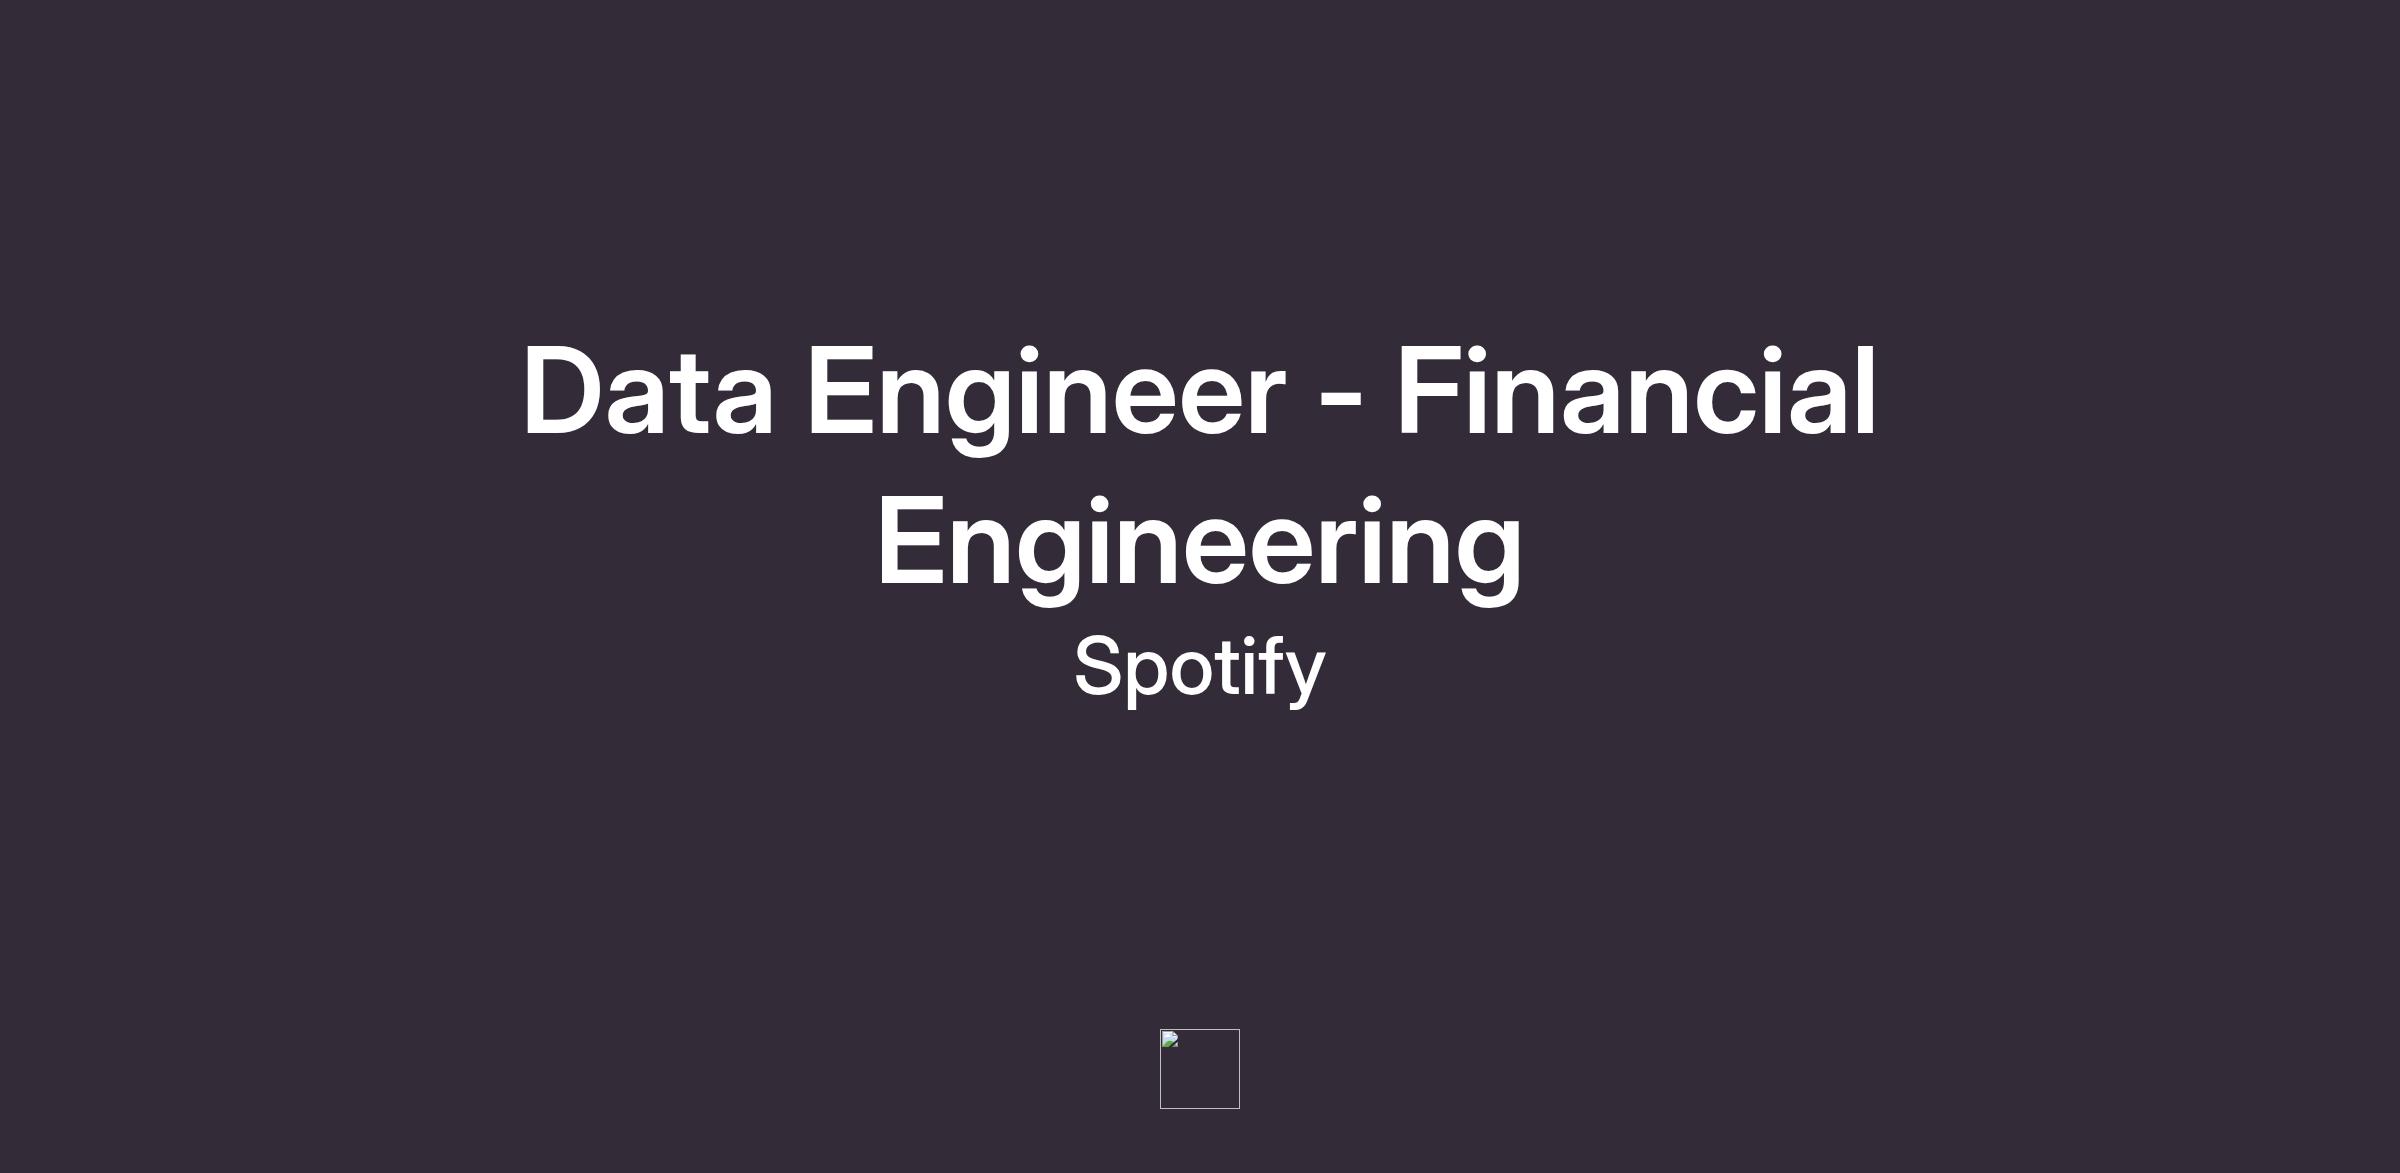Click "Engineering" on the second title line
Image resolution: width=2400 pixels, height=1173 pixels.
[1199, 545]
